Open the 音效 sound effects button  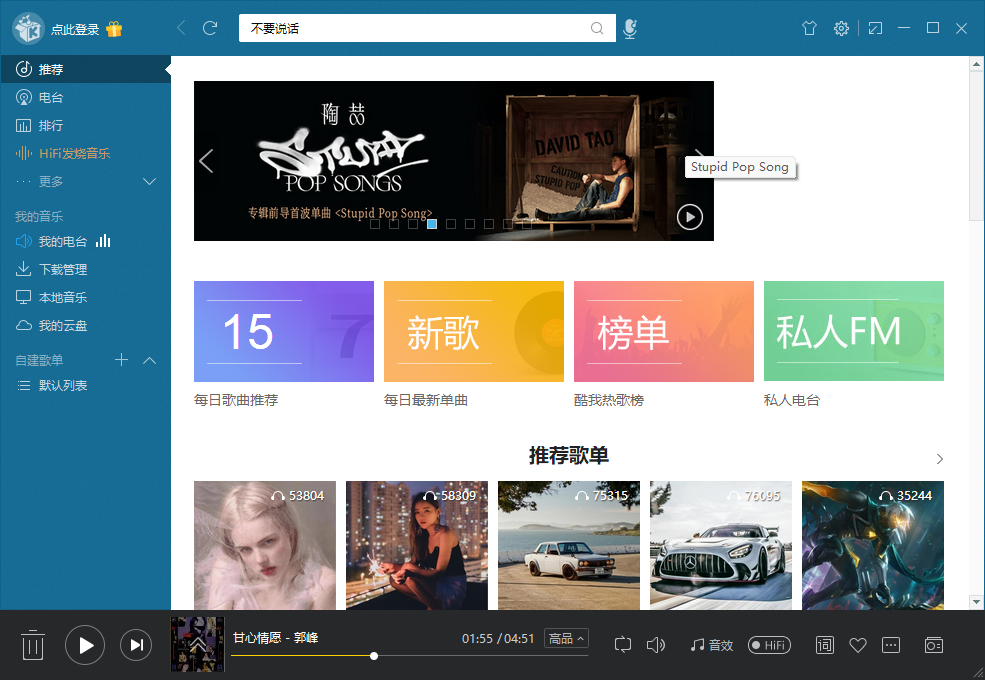(x=712, y=645)
